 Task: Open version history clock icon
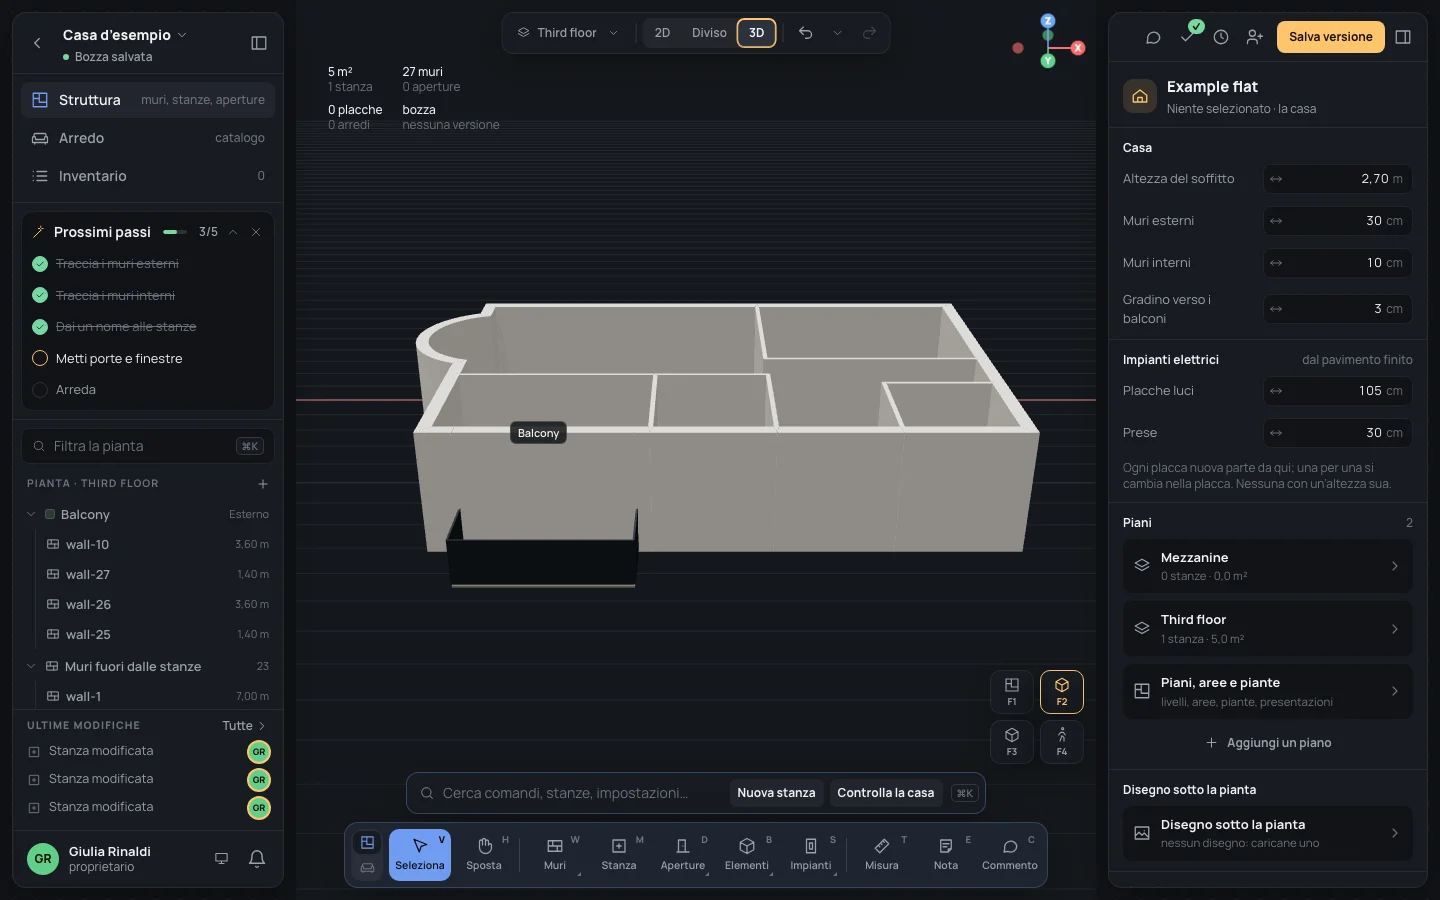click(1221, 37)
